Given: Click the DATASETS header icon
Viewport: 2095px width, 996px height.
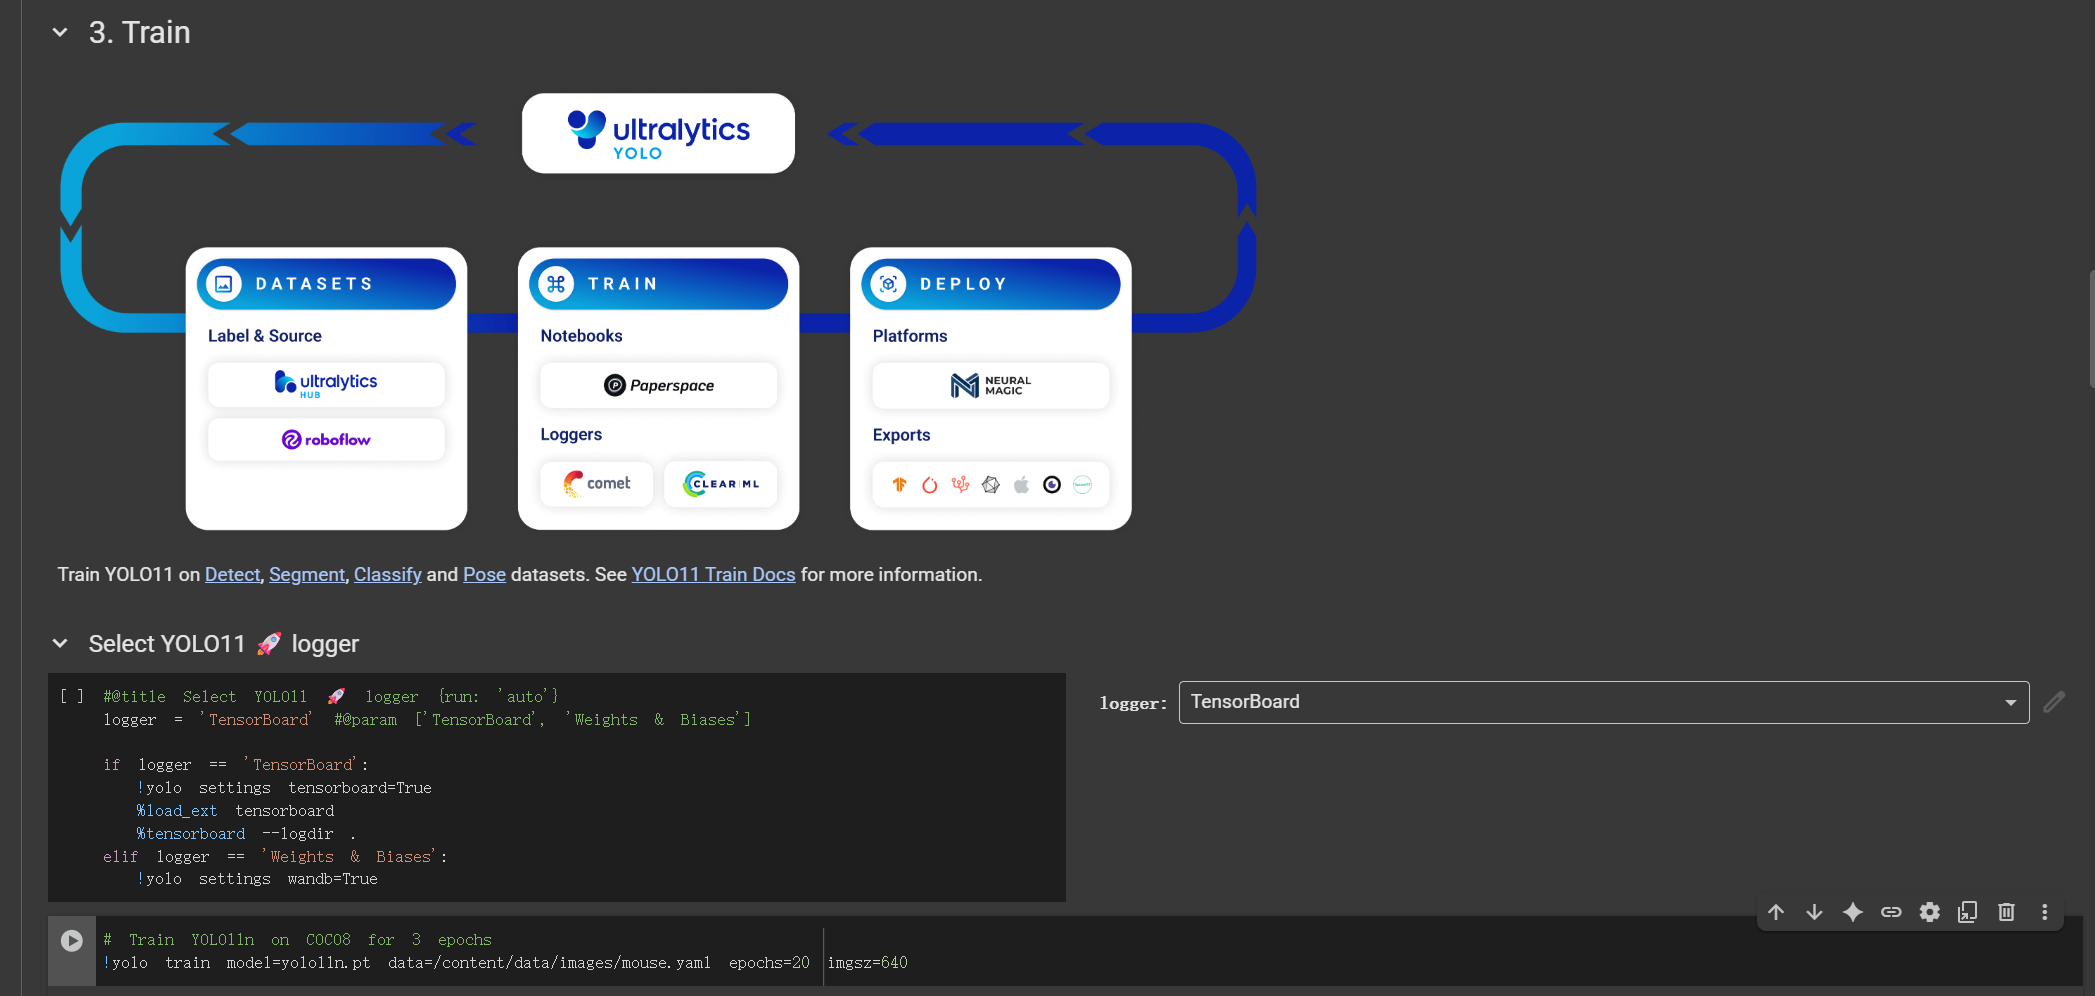Looking at the screenshot, I should pos(224,284).
